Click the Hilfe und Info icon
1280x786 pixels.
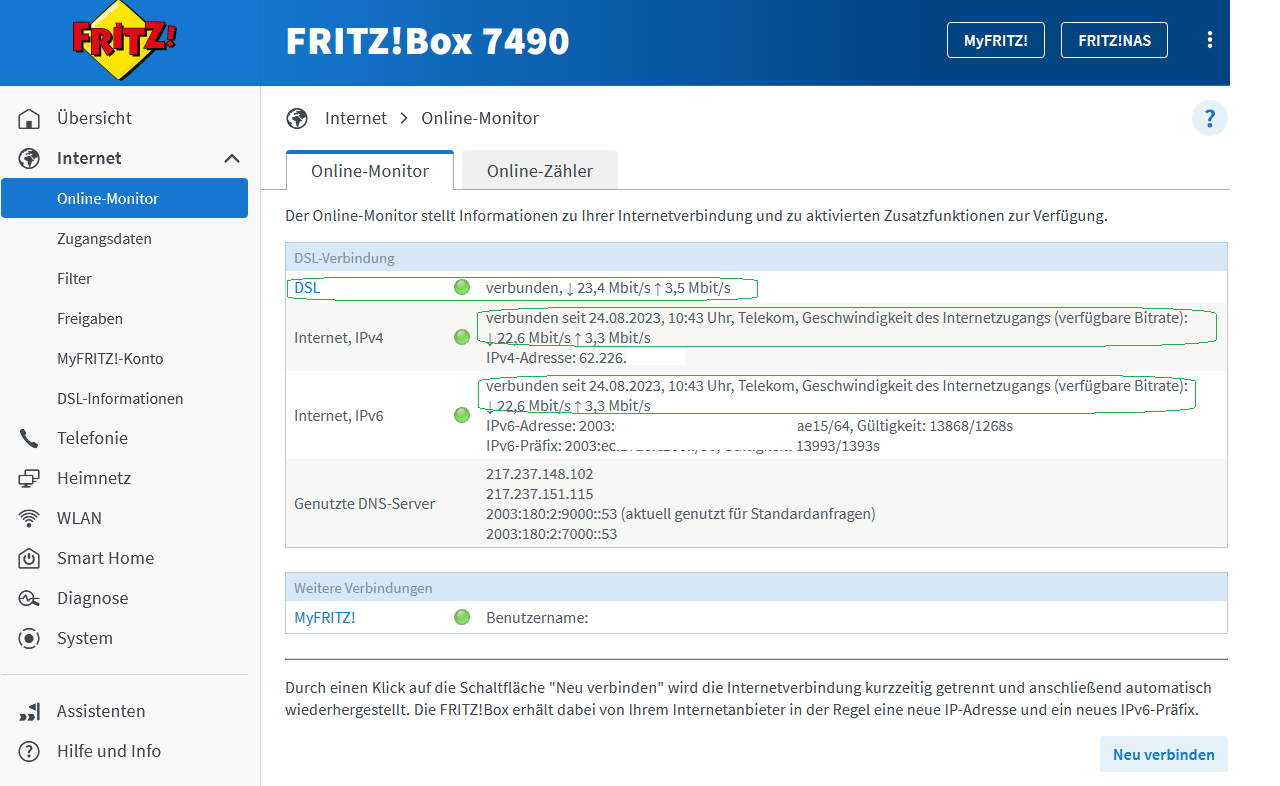[29, 751]
